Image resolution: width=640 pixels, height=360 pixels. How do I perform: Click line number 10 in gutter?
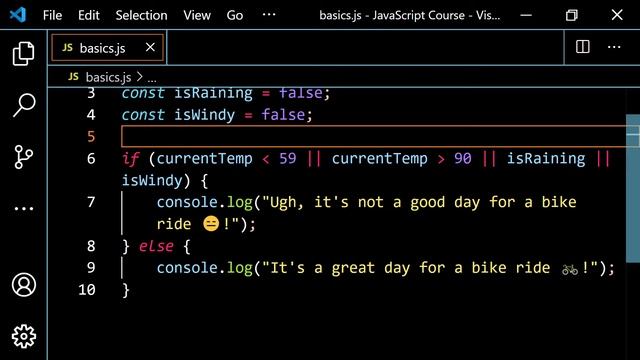[87, 289]
